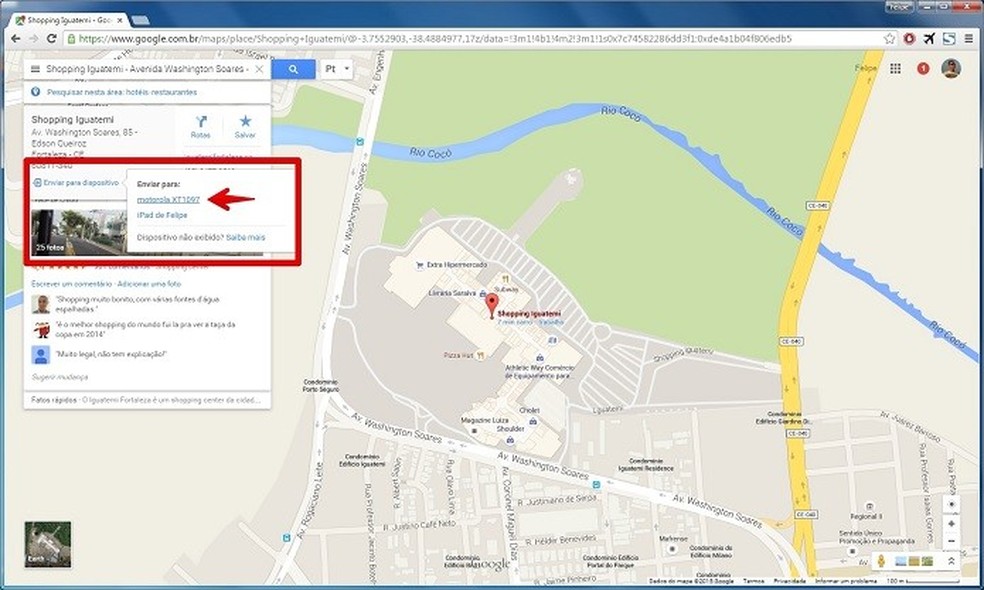Click 'Saiba mais' link in popup
The width and height of the screenshot is (984, 590).
coord(245,237)
